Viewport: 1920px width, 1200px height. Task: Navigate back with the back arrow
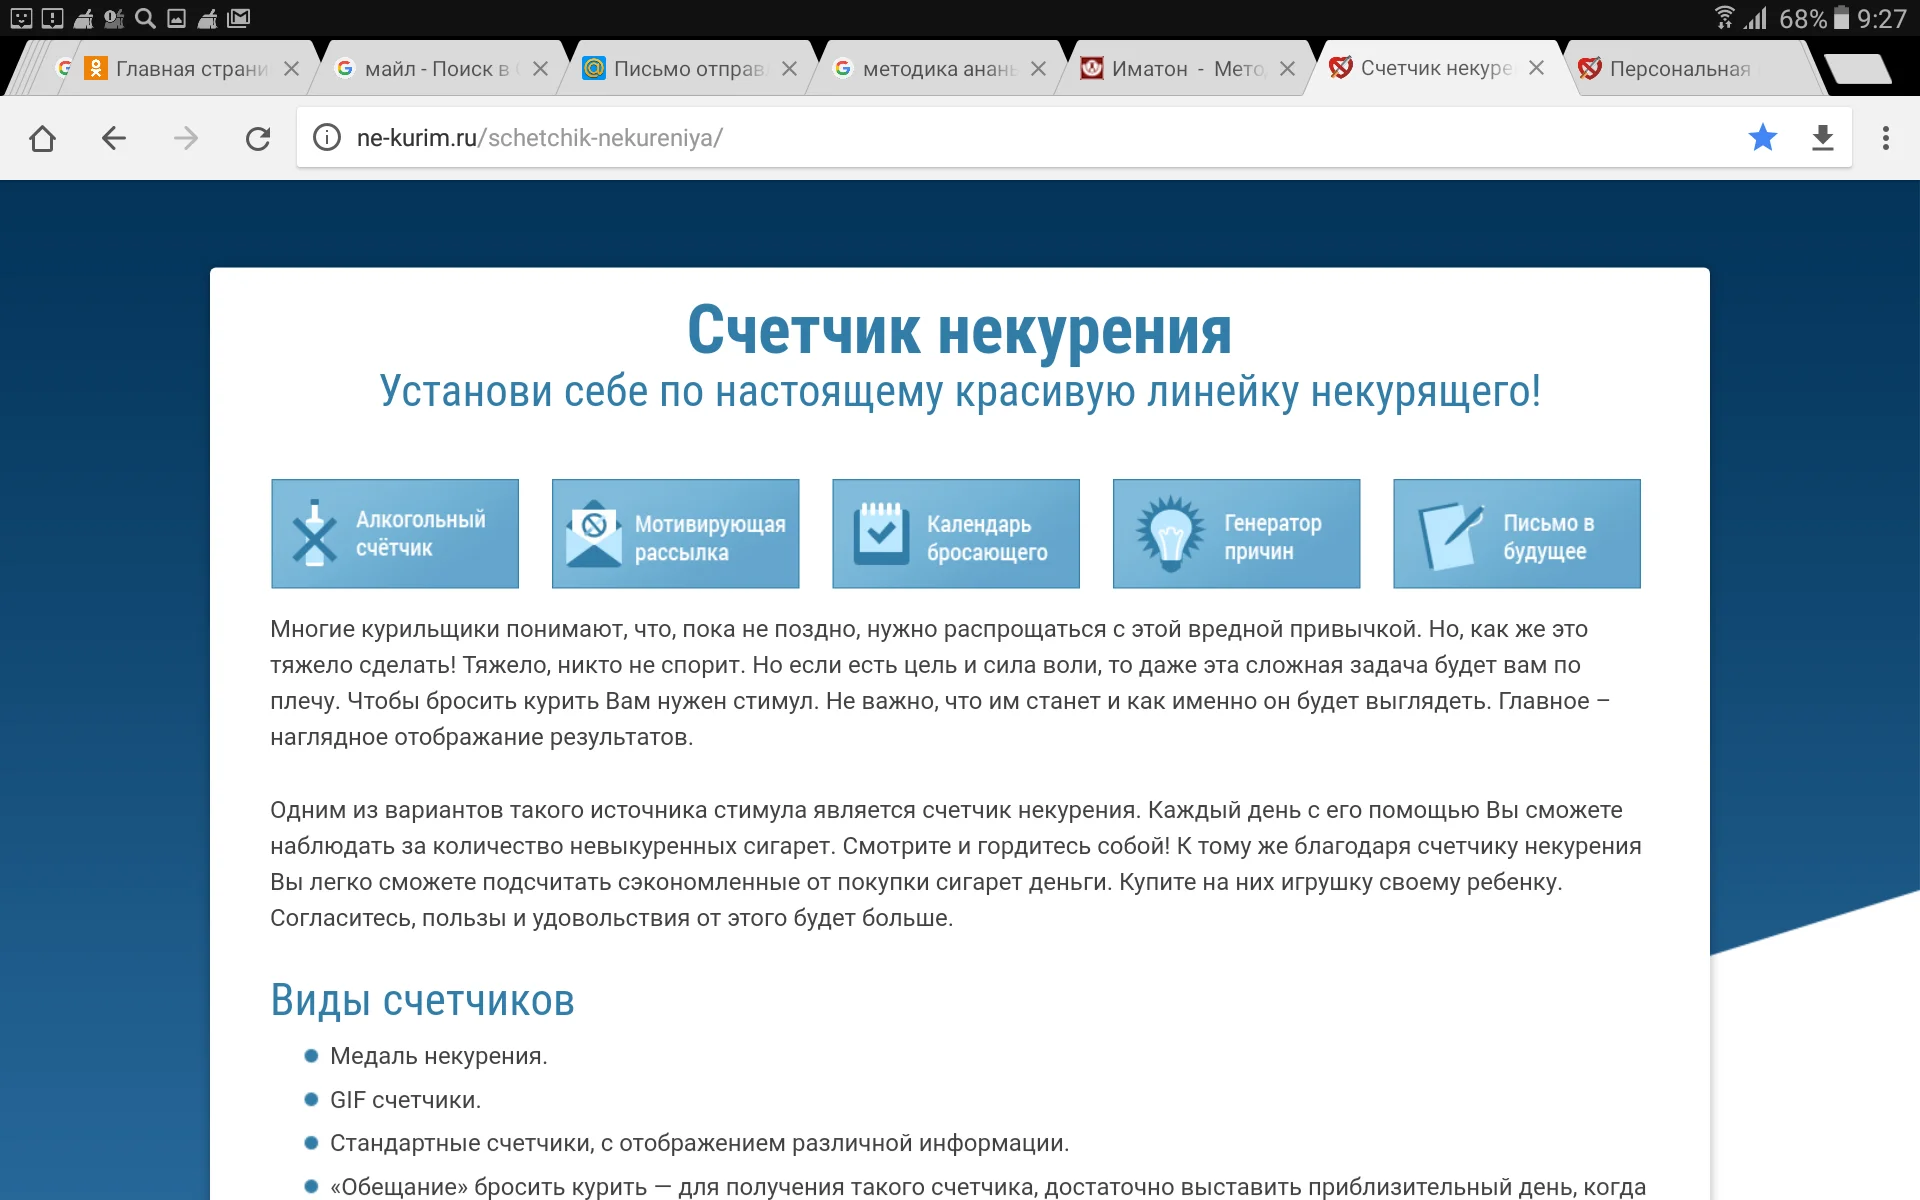tap(114, 137)
